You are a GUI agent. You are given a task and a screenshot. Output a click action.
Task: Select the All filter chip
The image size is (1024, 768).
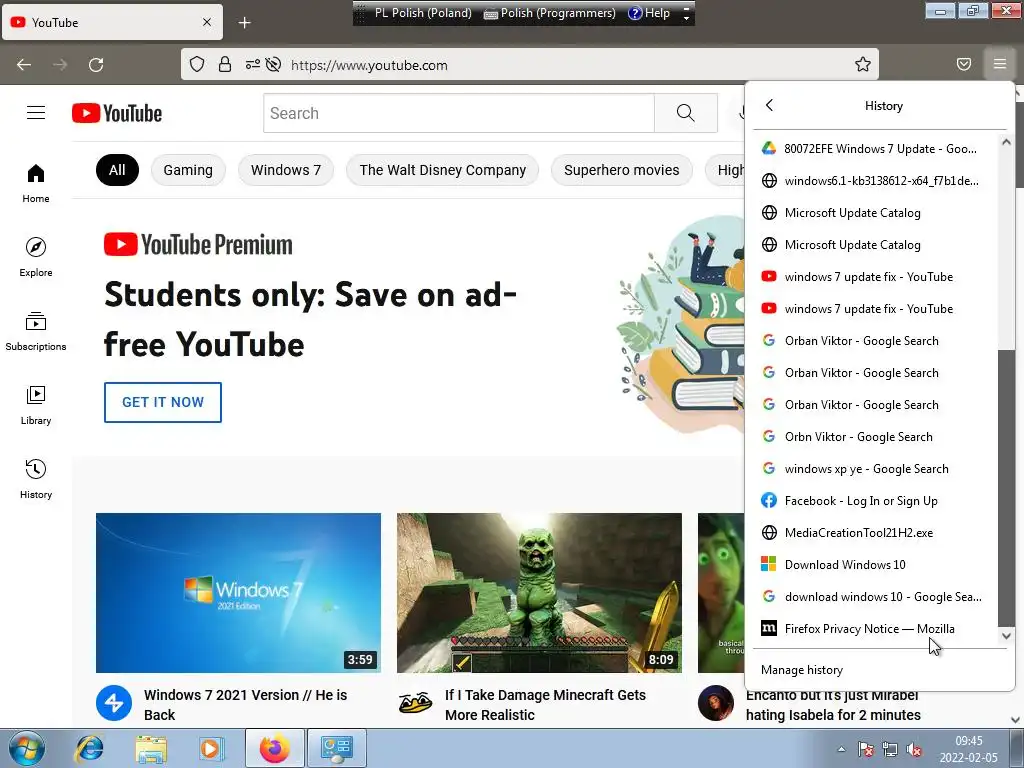point(117,170)
